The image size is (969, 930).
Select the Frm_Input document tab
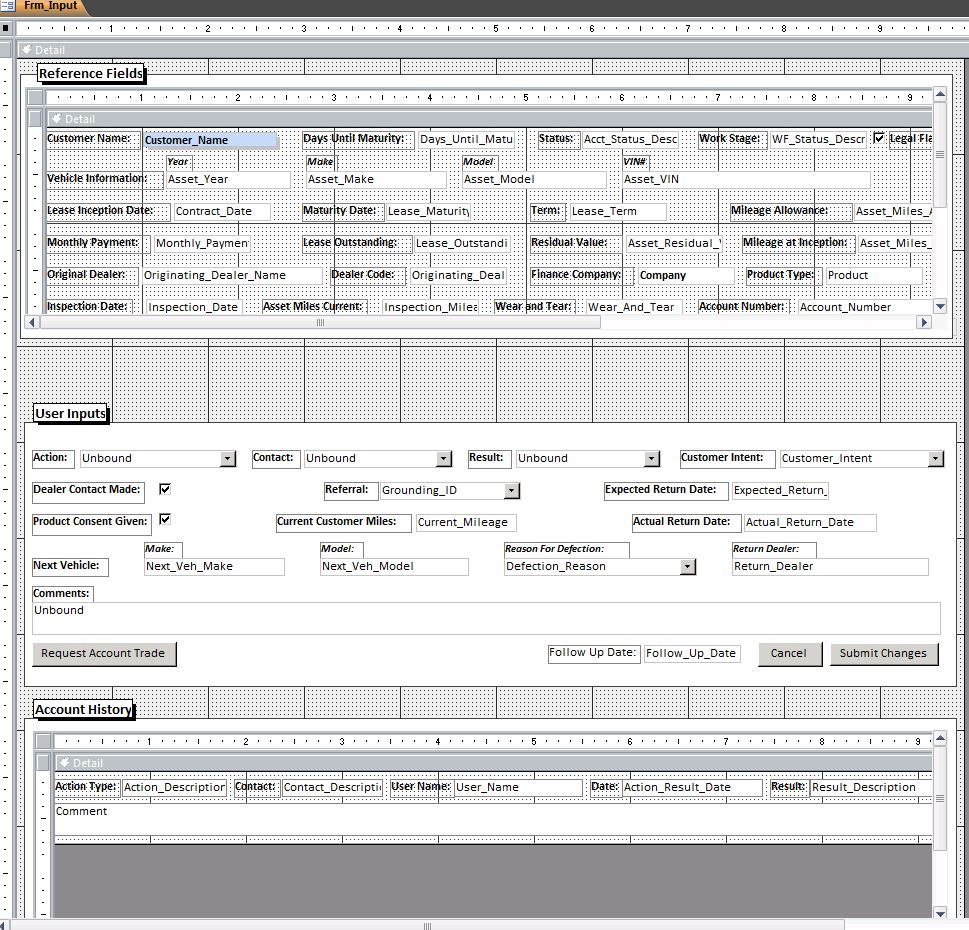(50, 6)
